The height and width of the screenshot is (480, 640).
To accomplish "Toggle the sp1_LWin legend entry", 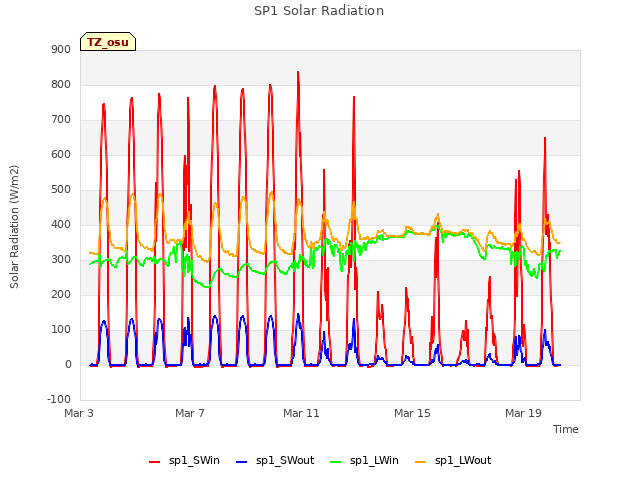I will (x=364, y=460).
